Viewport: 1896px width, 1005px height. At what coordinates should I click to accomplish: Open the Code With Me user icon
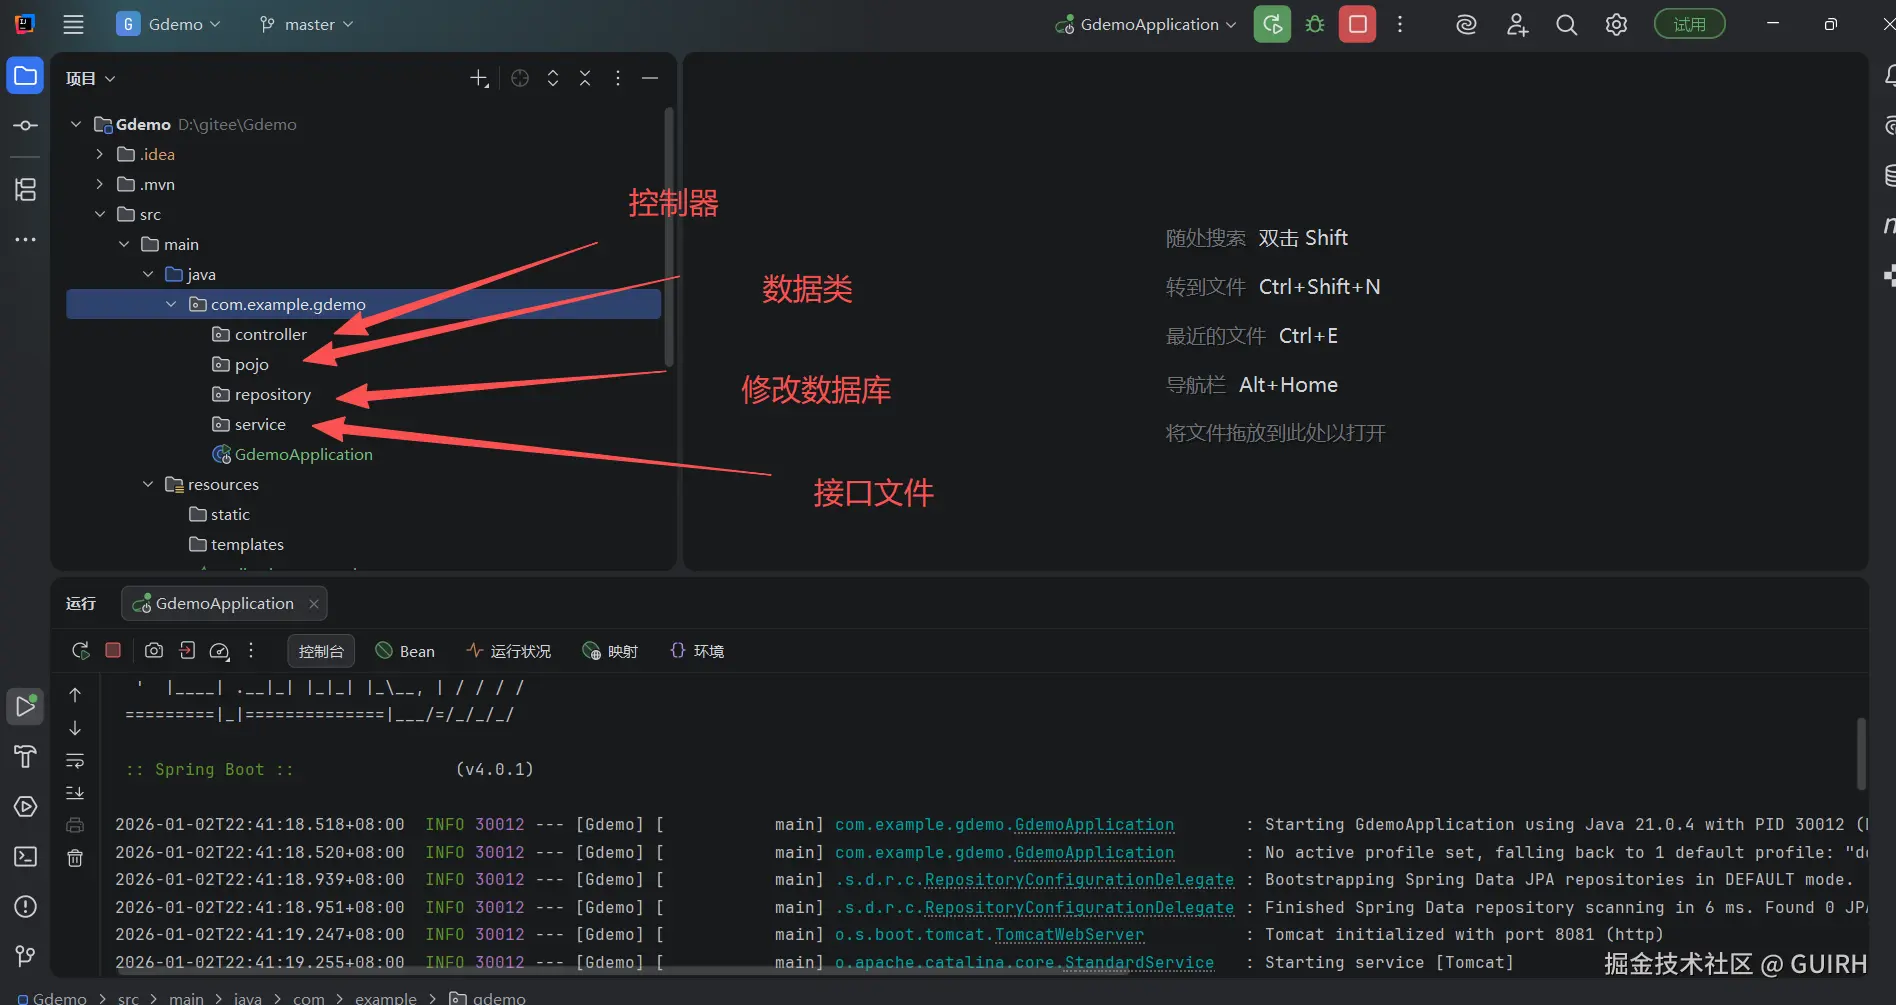coord(1517,24)
